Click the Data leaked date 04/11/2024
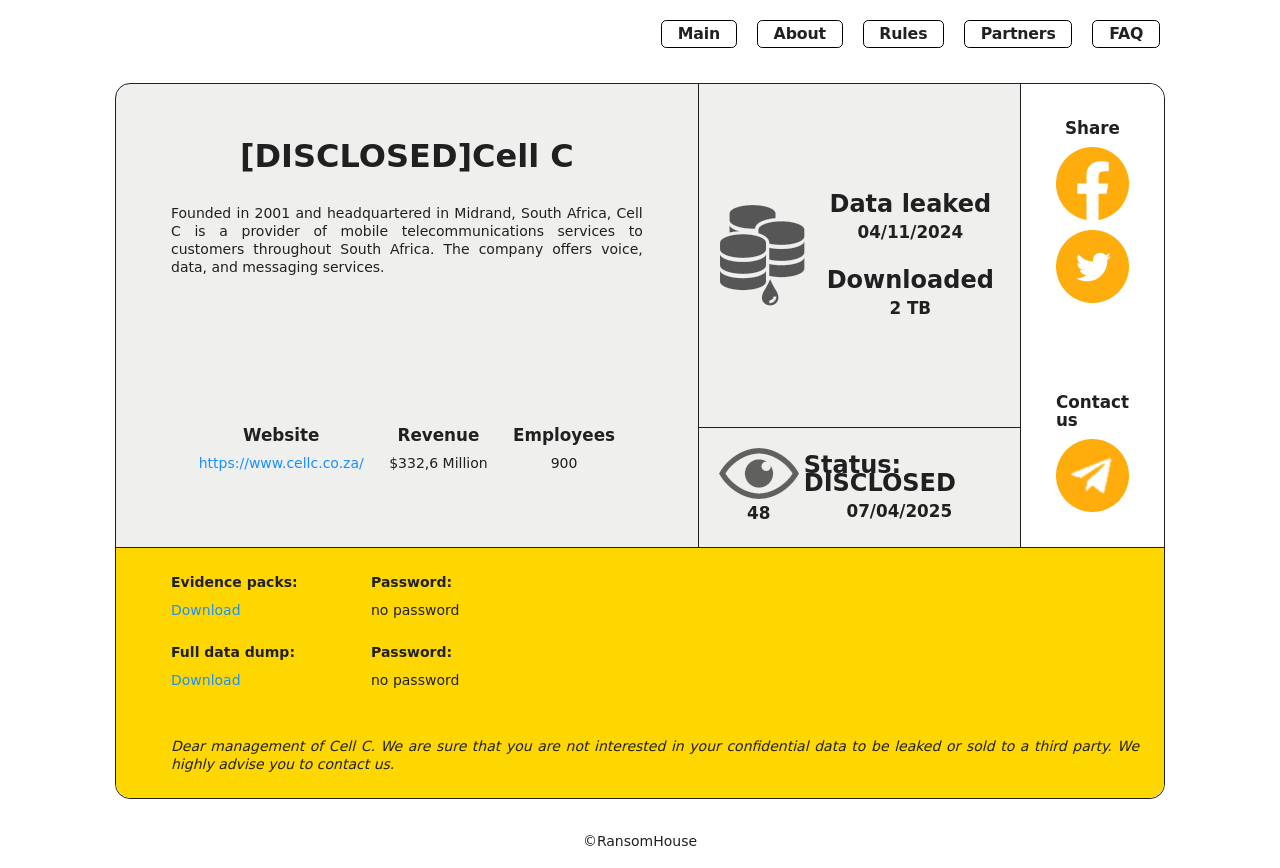The height and width of the screenshot is (868, 1280). coord(910,232)
